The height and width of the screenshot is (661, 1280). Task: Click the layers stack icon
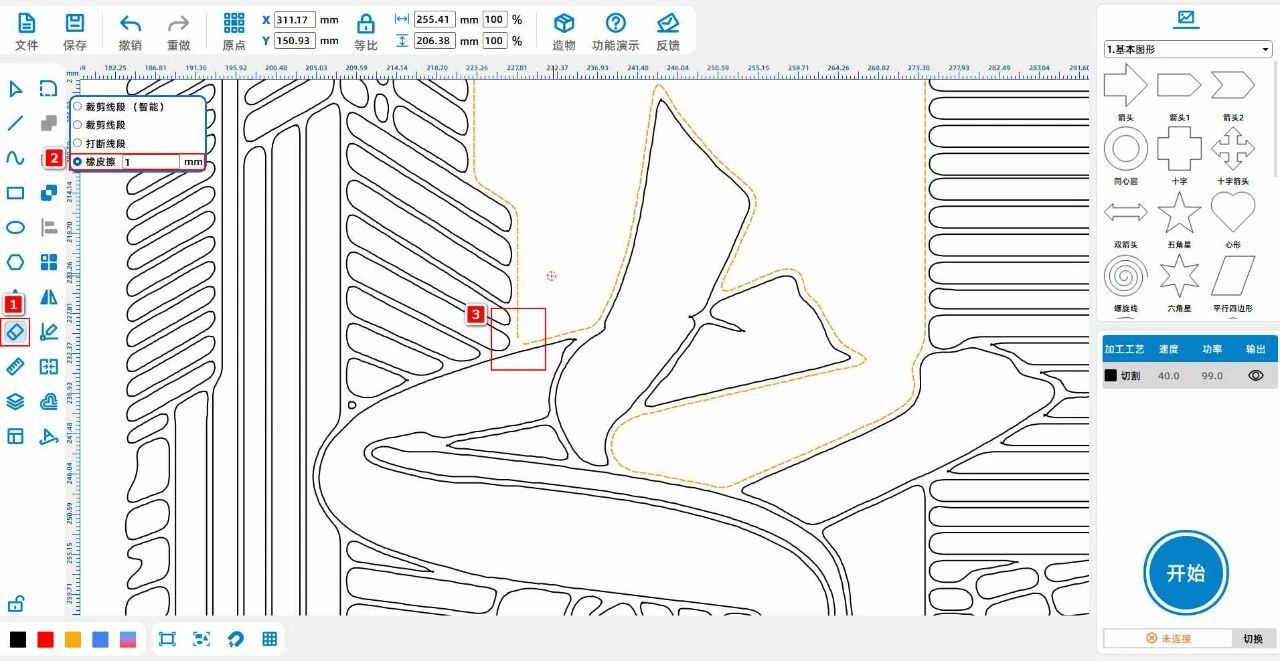15,402
